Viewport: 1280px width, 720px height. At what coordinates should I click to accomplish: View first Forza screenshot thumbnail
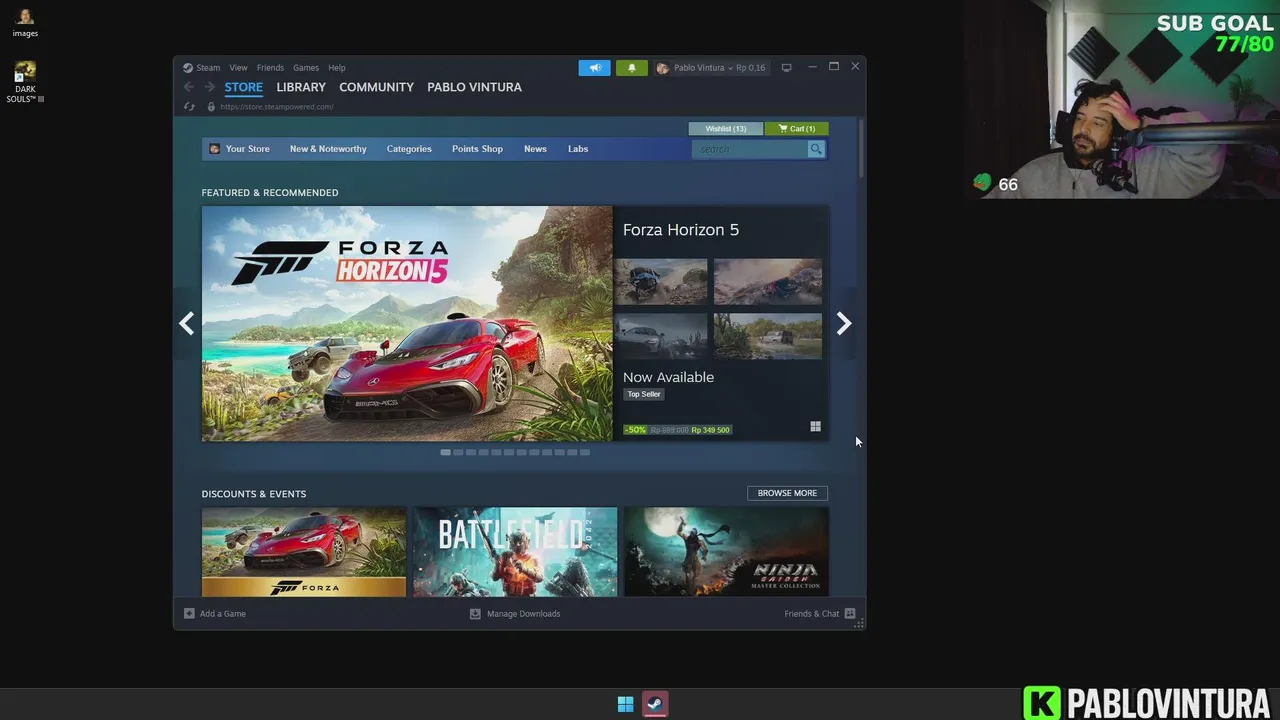coord(661,281)
